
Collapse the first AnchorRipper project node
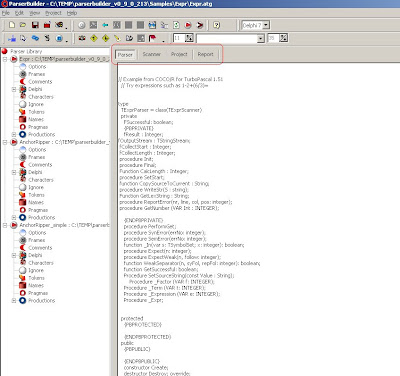[5, 142]
